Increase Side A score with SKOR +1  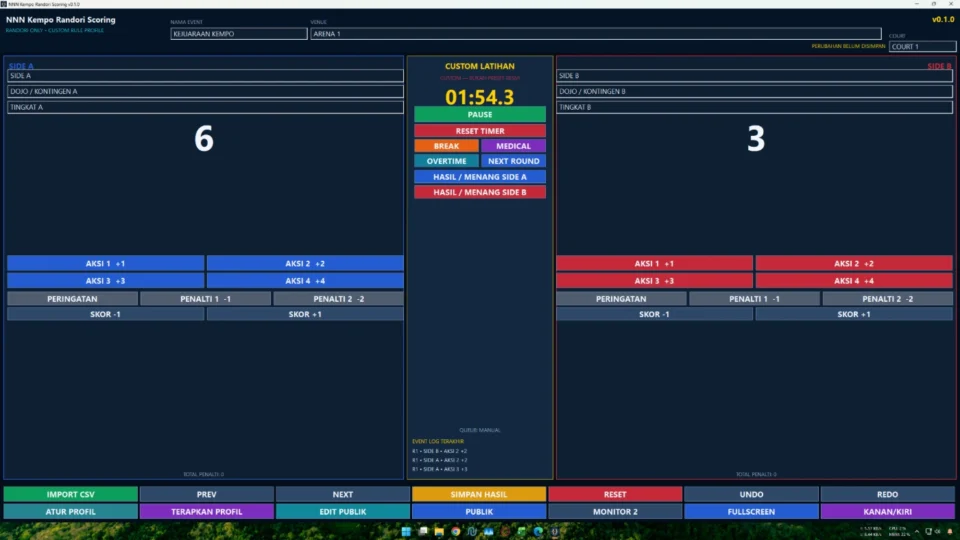[x=305, y=314]
